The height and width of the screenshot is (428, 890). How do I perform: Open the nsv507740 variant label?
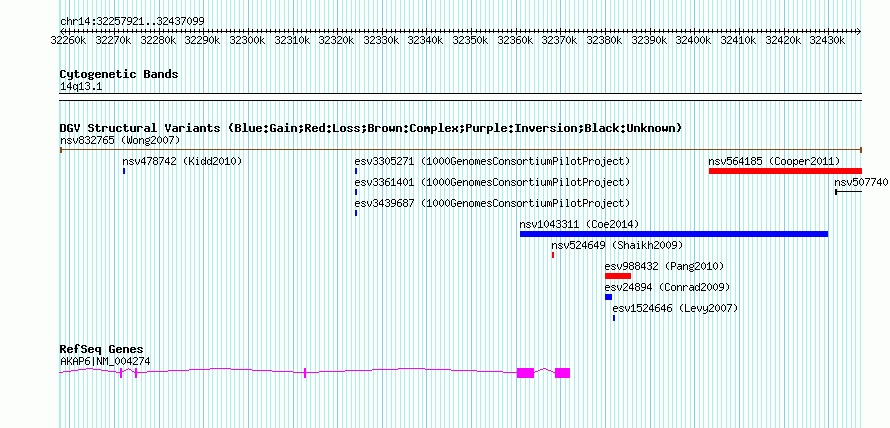pyautogui.click(x=861, y=182)
